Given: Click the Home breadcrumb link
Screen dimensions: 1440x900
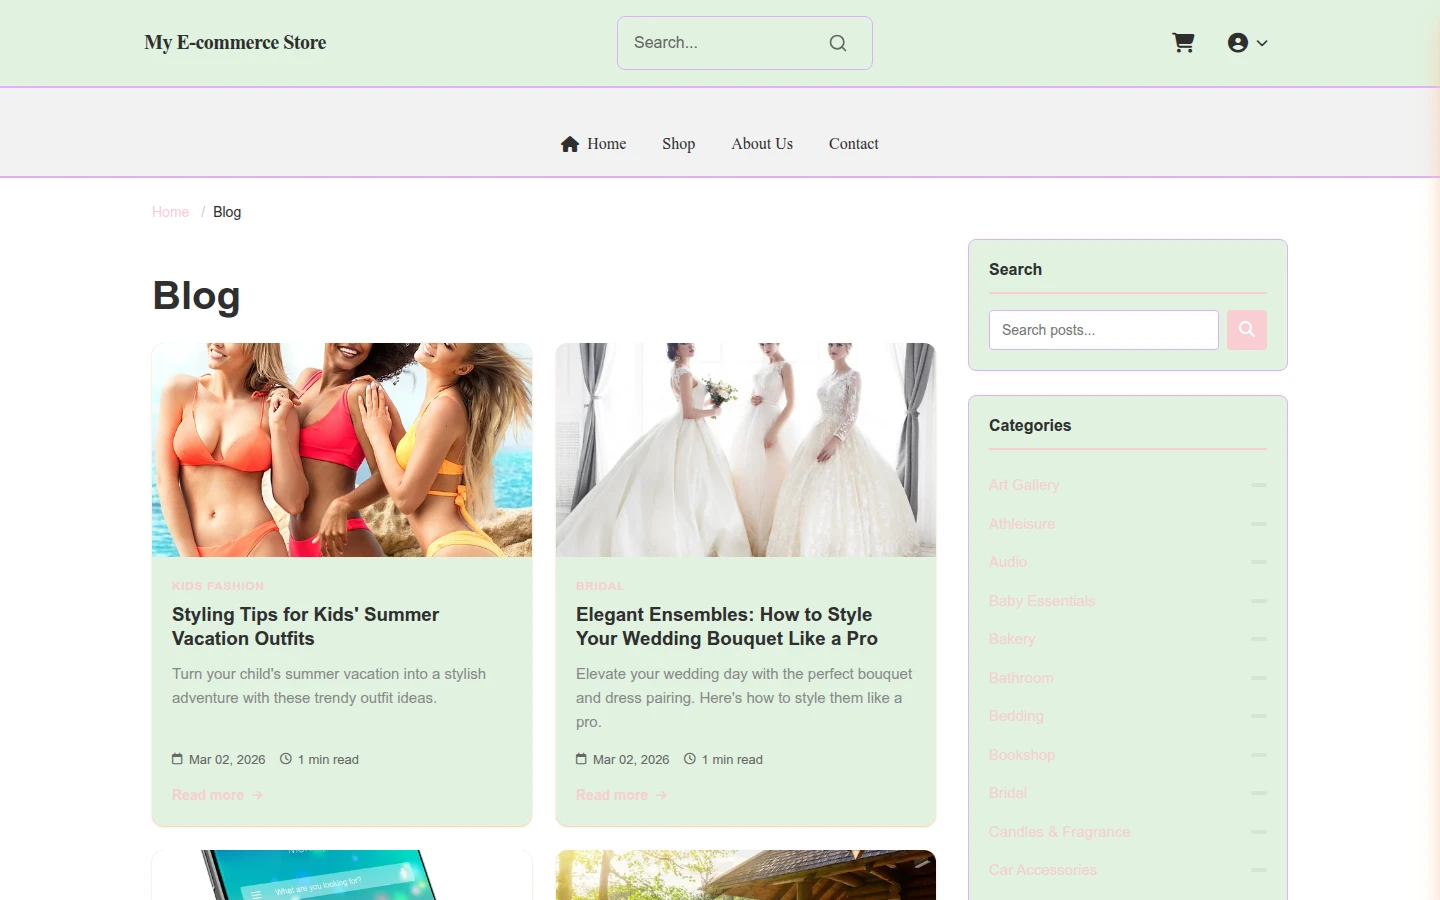Looking at the screenshot, I should [170, 212].
